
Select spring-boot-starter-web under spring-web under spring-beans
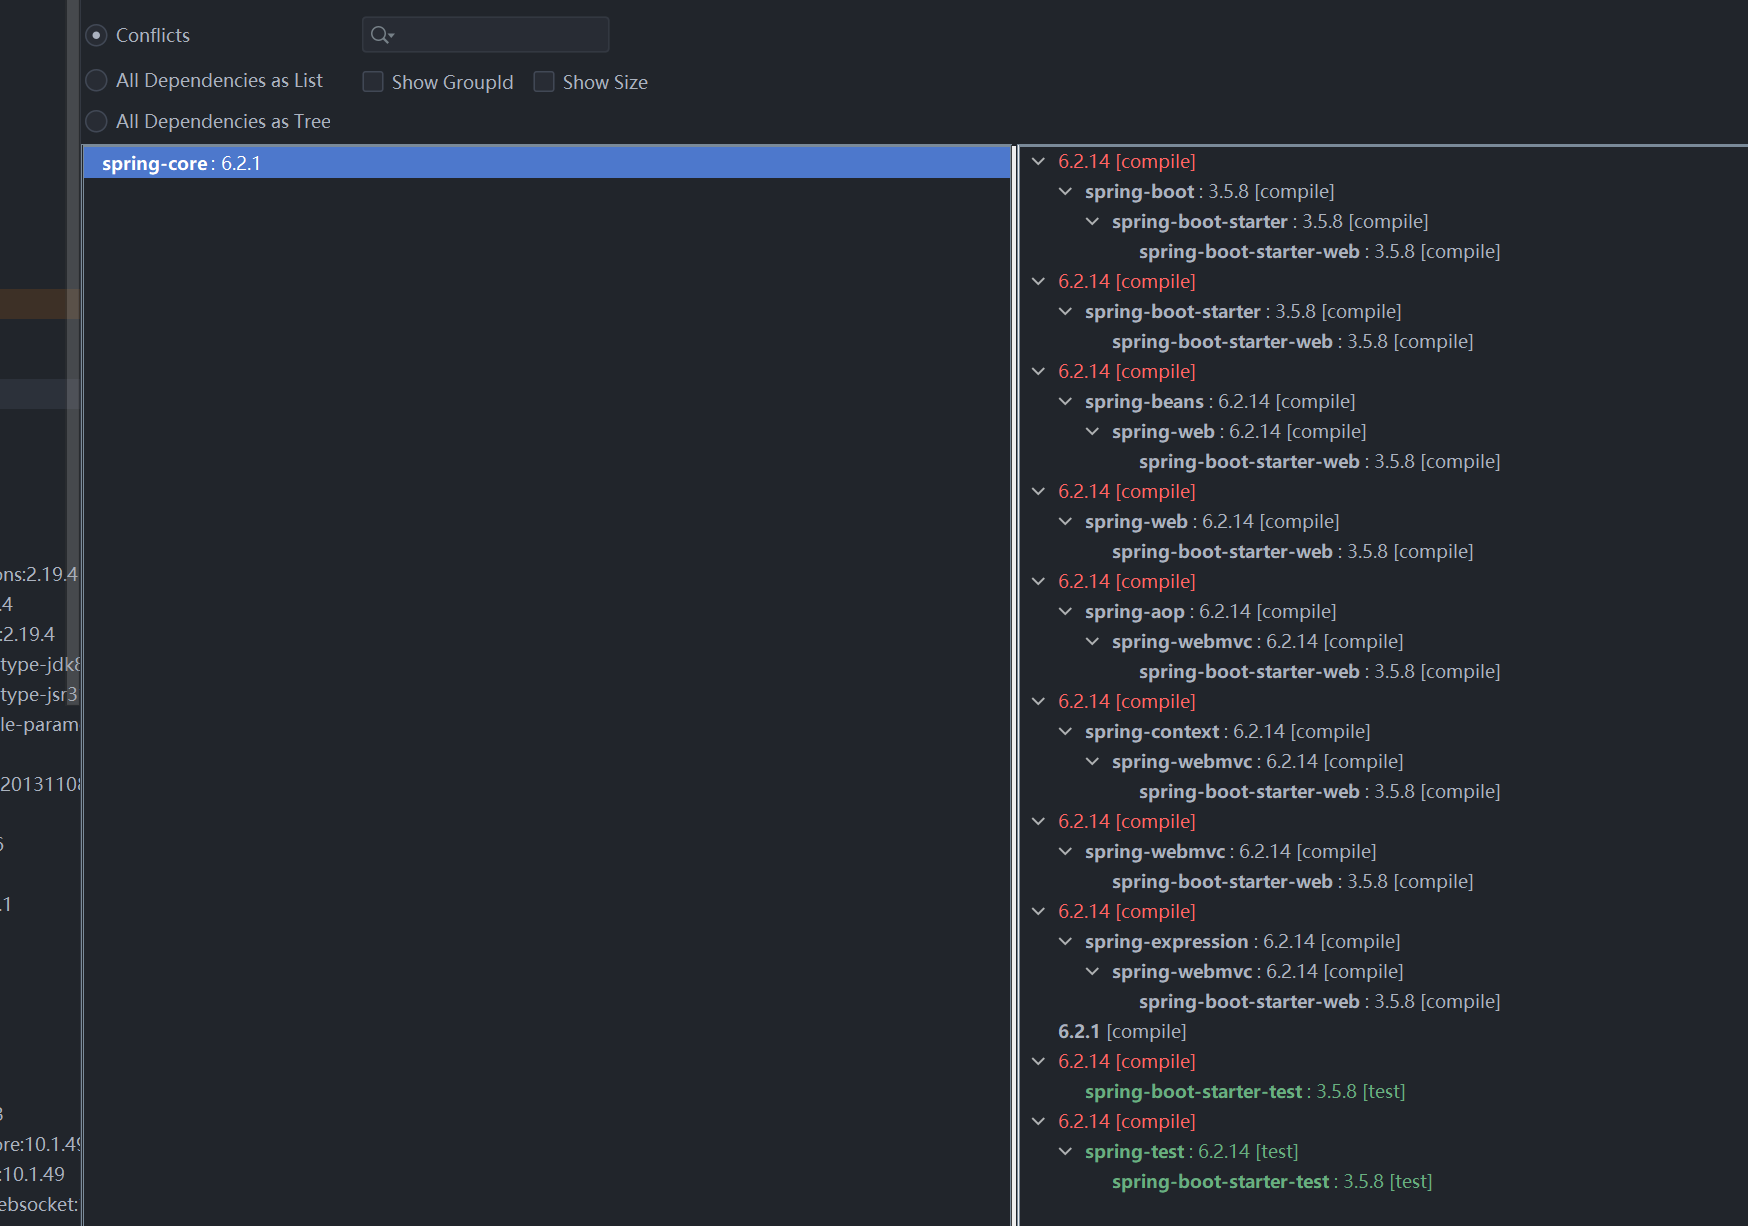pyautogui.click(x=1319, y=461)
